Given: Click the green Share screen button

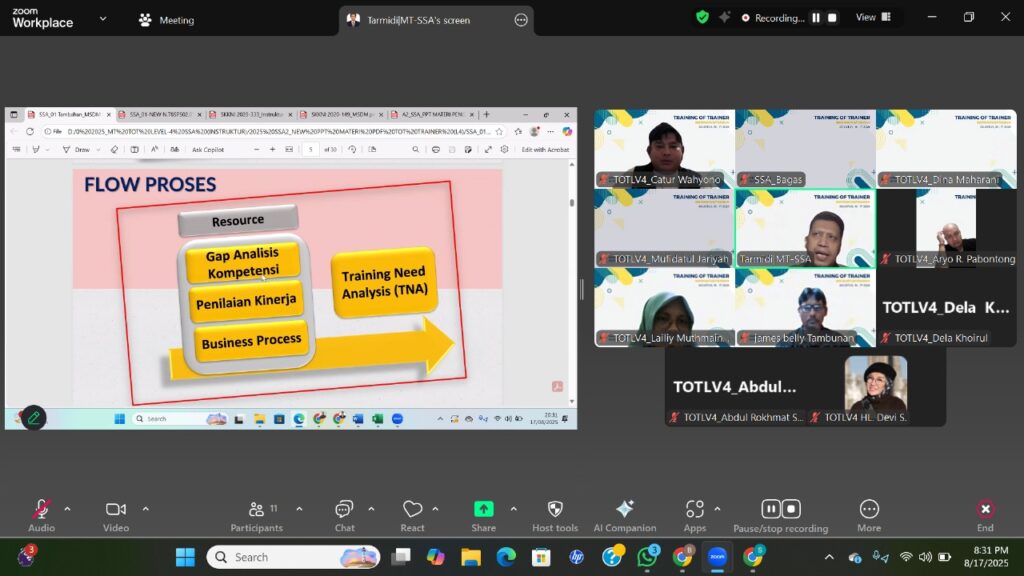Looking at the screenshot, I should pos(483,510).
